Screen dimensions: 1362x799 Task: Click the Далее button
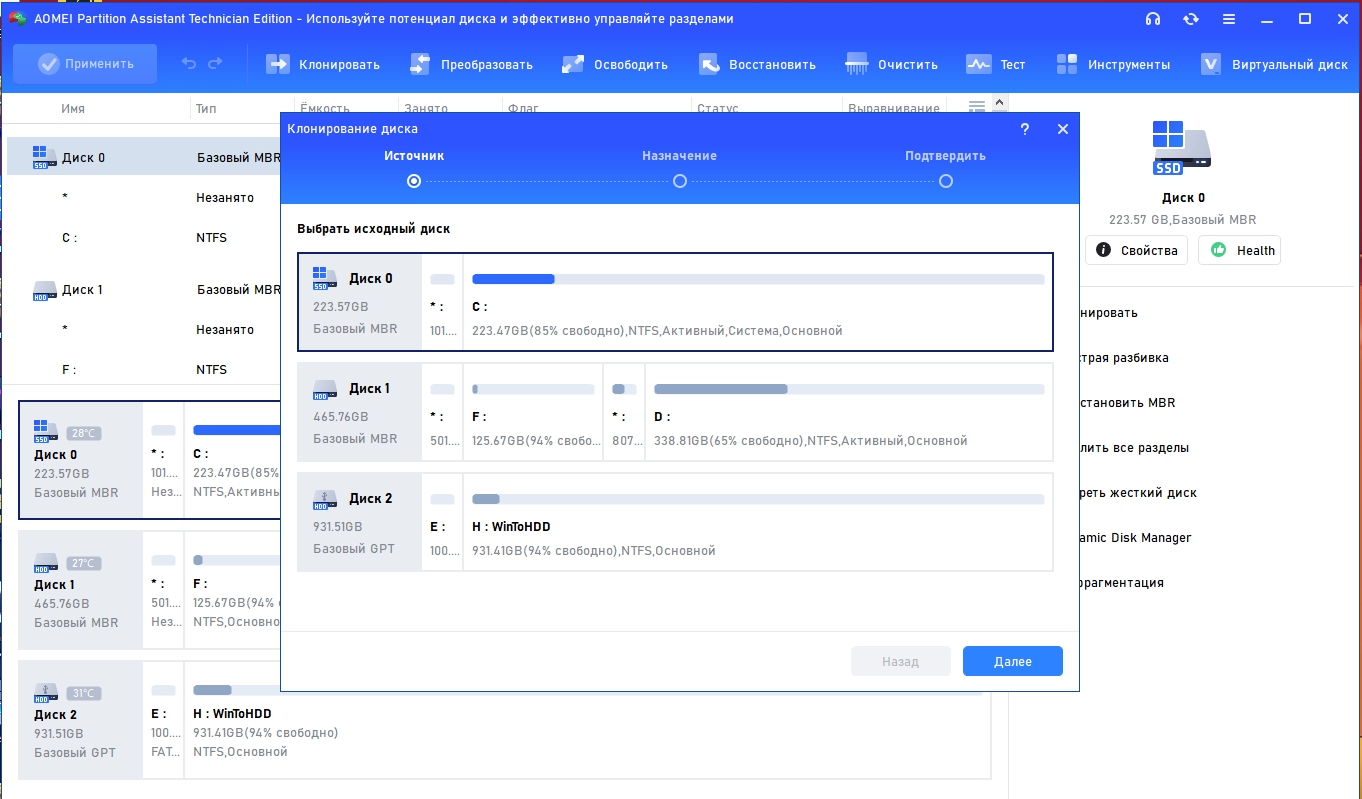click(x=1013, y=661)
